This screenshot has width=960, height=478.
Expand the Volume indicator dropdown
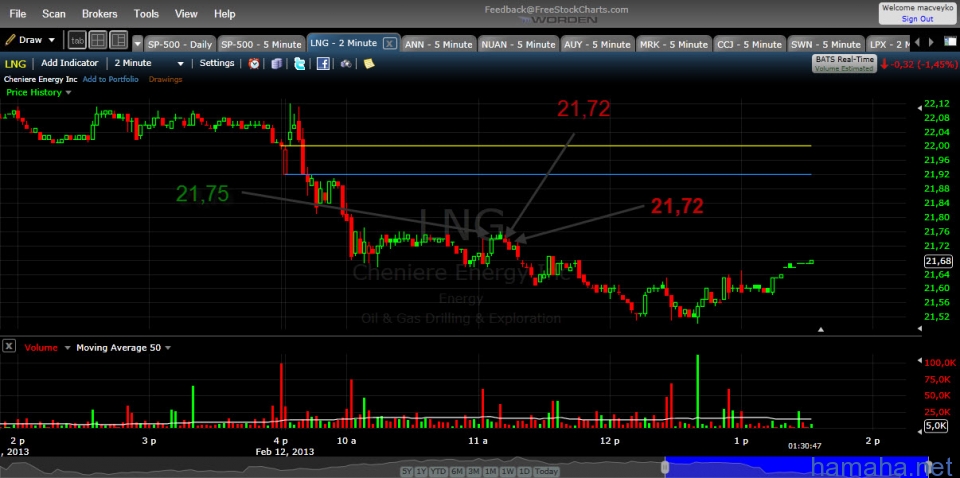65,348
